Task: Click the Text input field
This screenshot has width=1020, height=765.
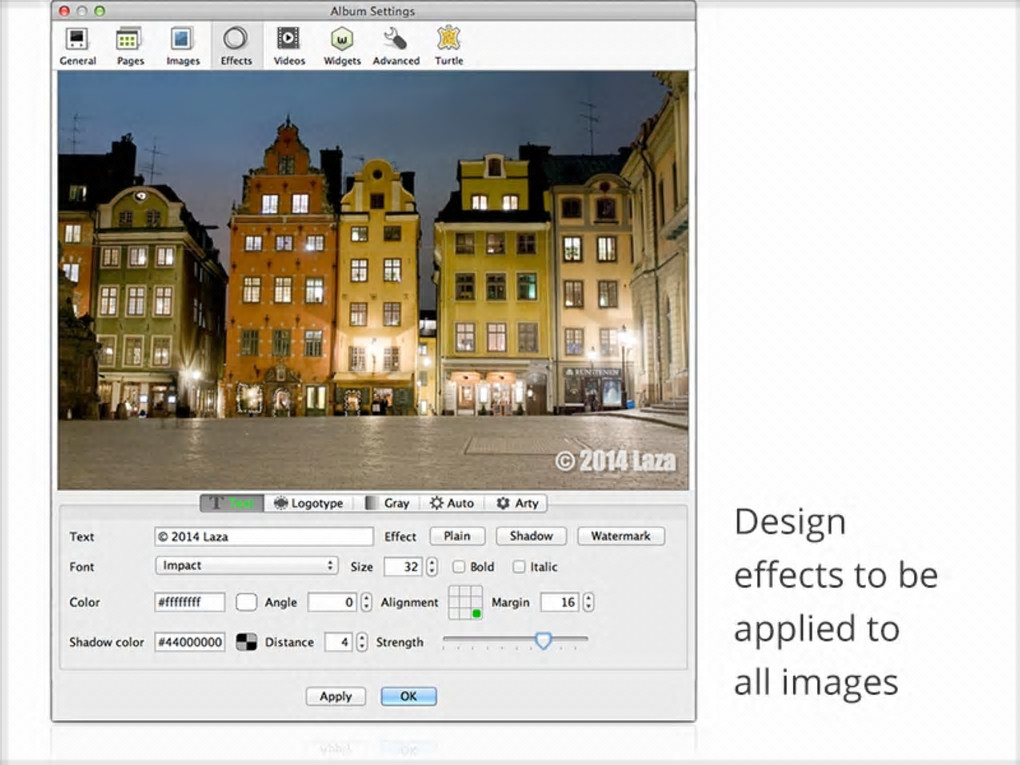Action: coord(264,537)
